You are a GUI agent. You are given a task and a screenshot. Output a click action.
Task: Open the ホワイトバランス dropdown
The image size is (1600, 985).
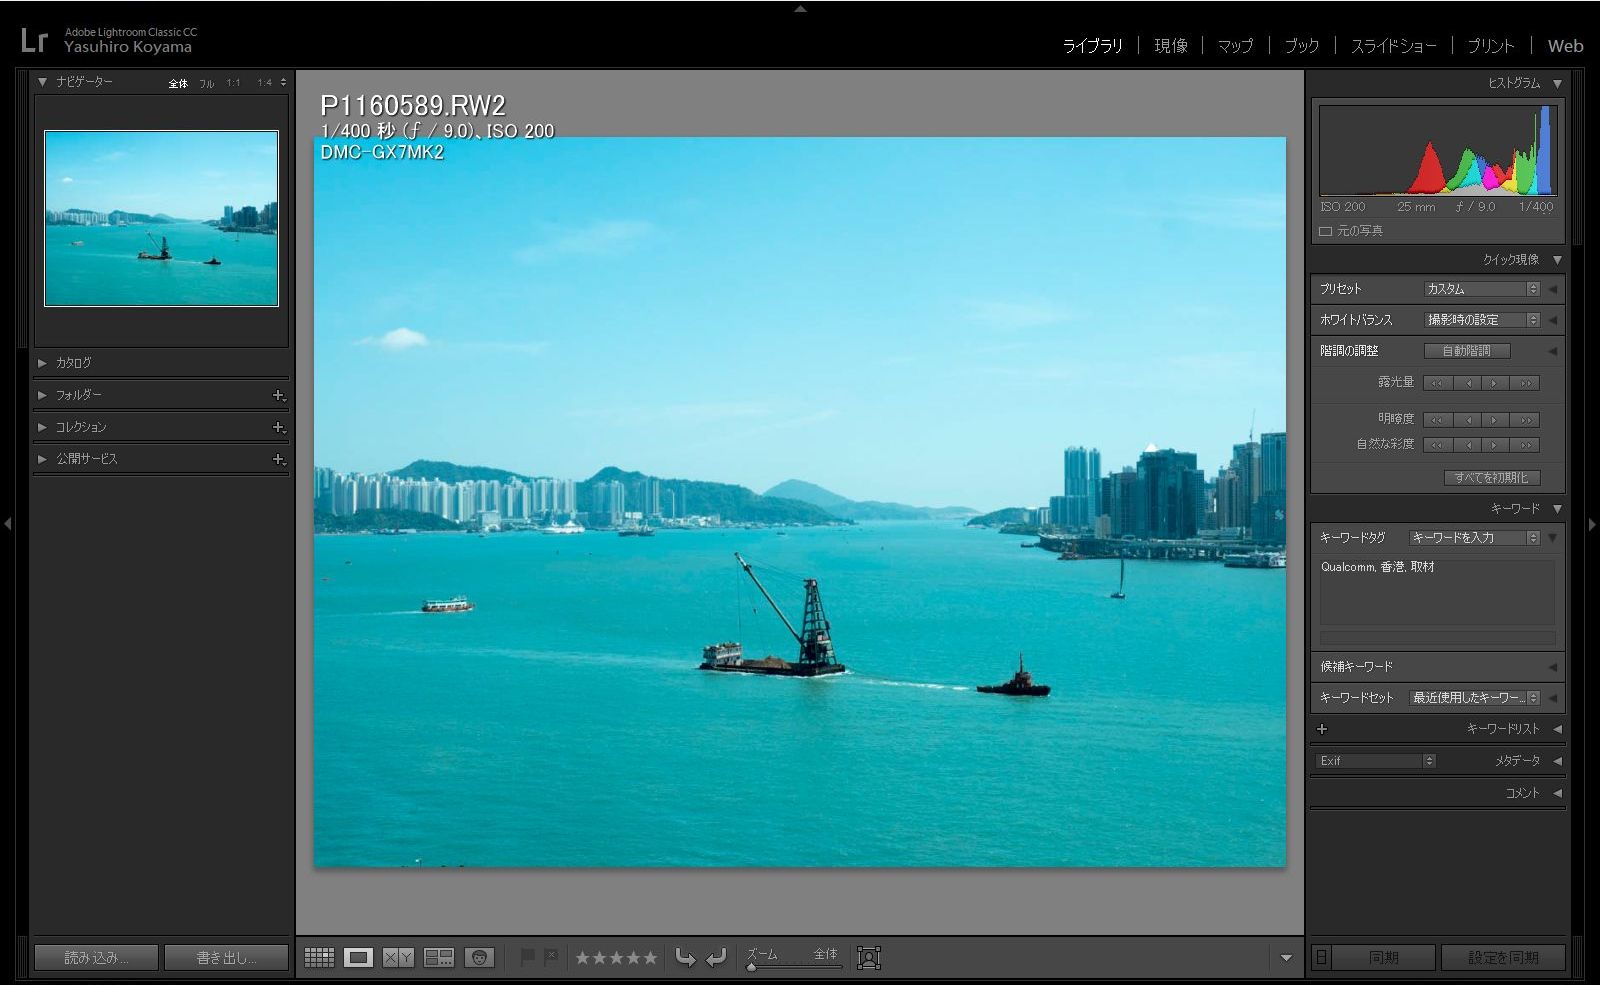pyautogui.click(x=1482, y=319)
